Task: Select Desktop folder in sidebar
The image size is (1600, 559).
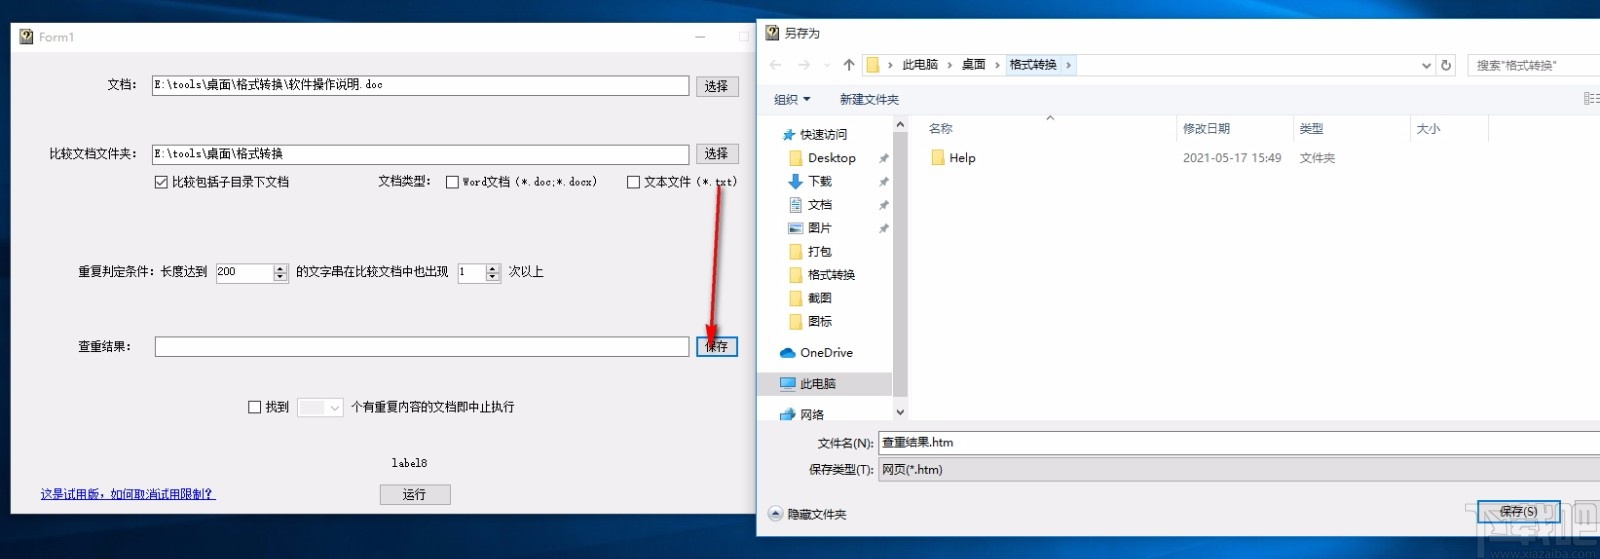Action: point(831,158)
